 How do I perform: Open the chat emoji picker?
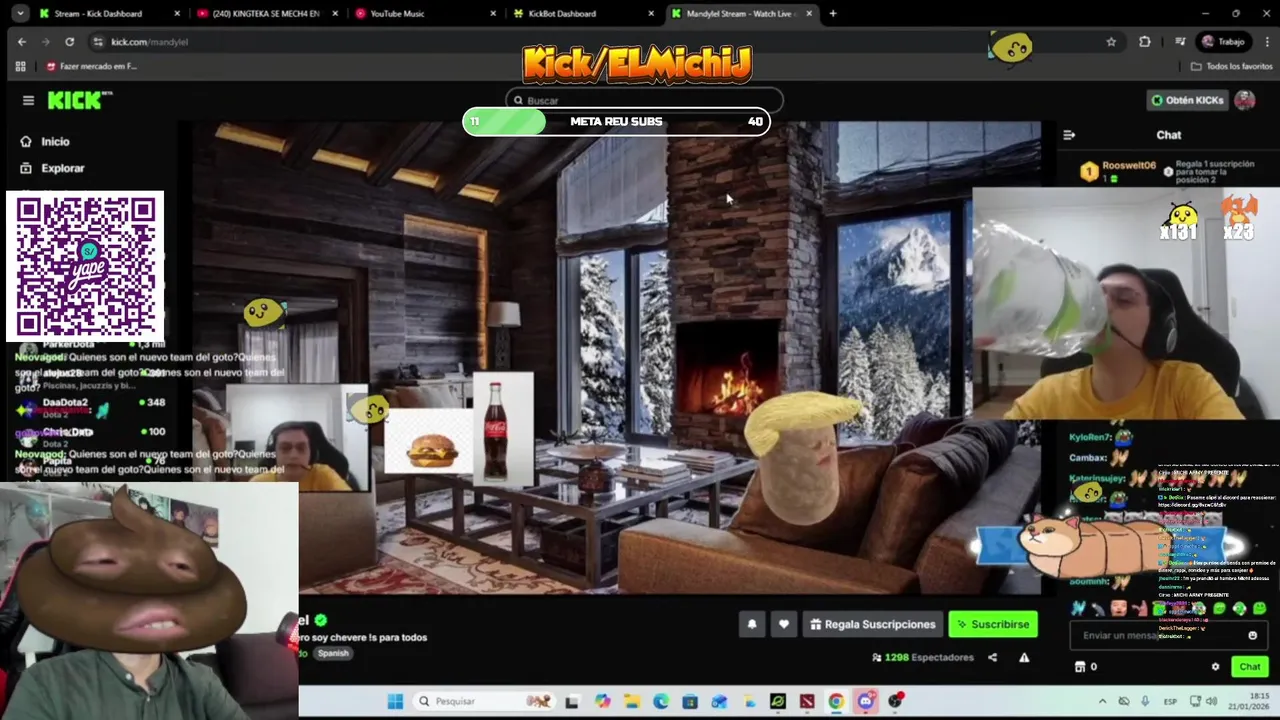click(1252, 635)
